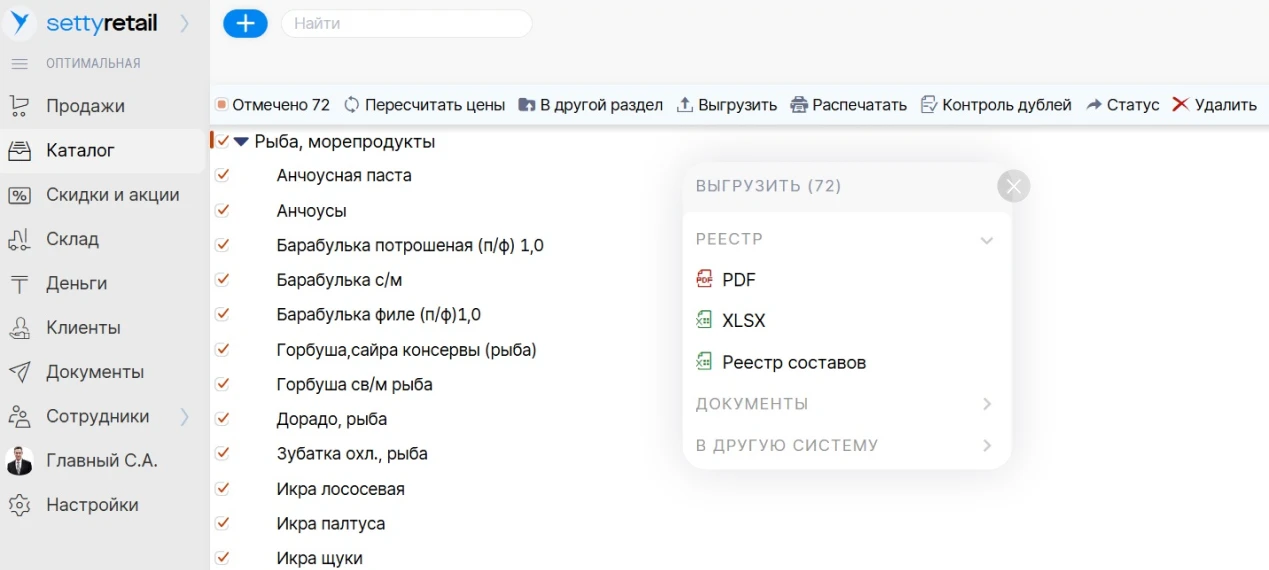
Task: Click the Документы paper plane icon
Action: [x=19, y=372]
